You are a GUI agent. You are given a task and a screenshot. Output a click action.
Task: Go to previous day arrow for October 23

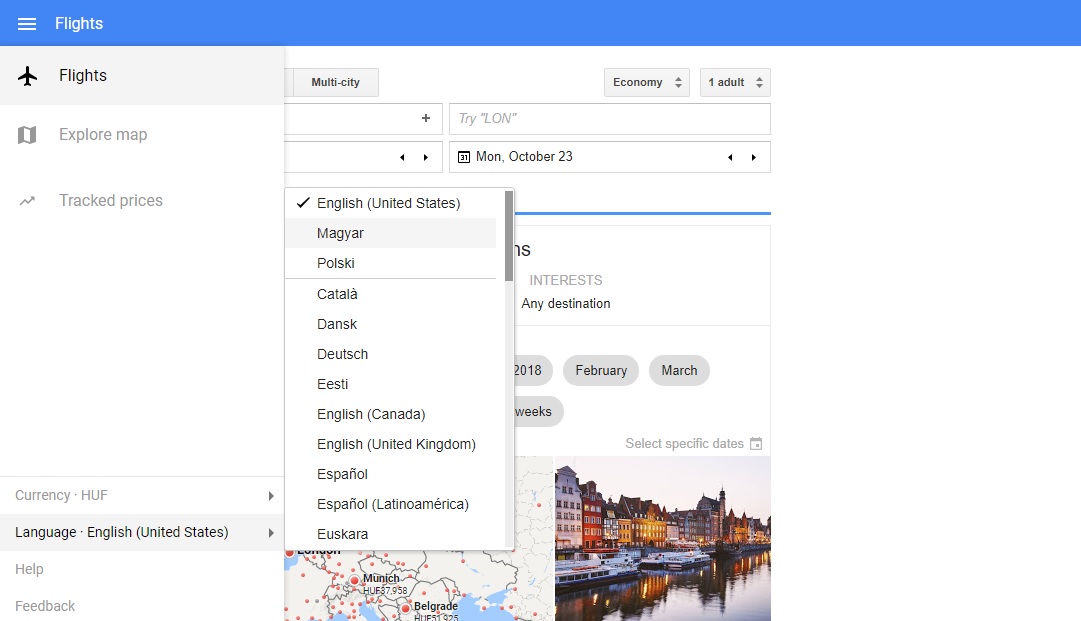point(730,157)
